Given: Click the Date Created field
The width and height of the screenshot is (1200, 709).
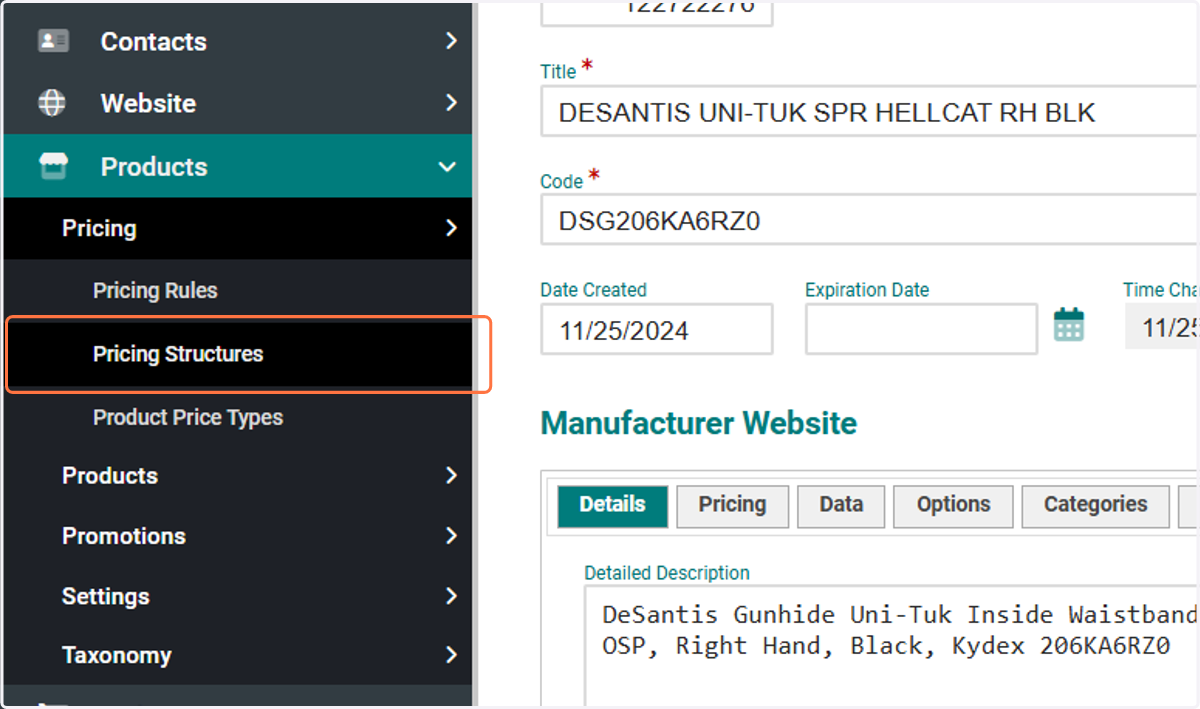Looking at the screenshot, I should (x=657, y=329).
